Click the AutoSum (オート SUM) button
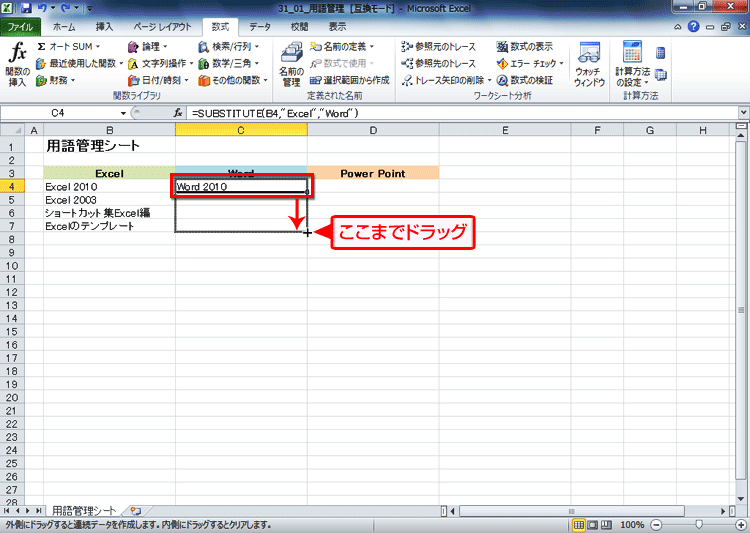Viewport: 750px width, 533px height. [68, 46]
